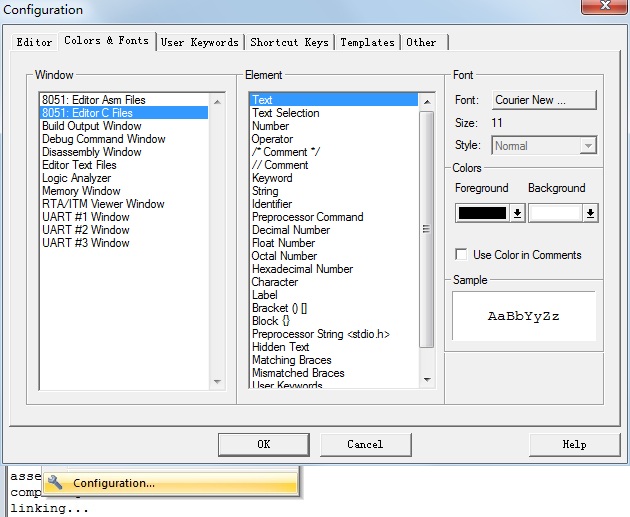
Task: Go to the Shortcut Keys tab
Action: (289, 42)
